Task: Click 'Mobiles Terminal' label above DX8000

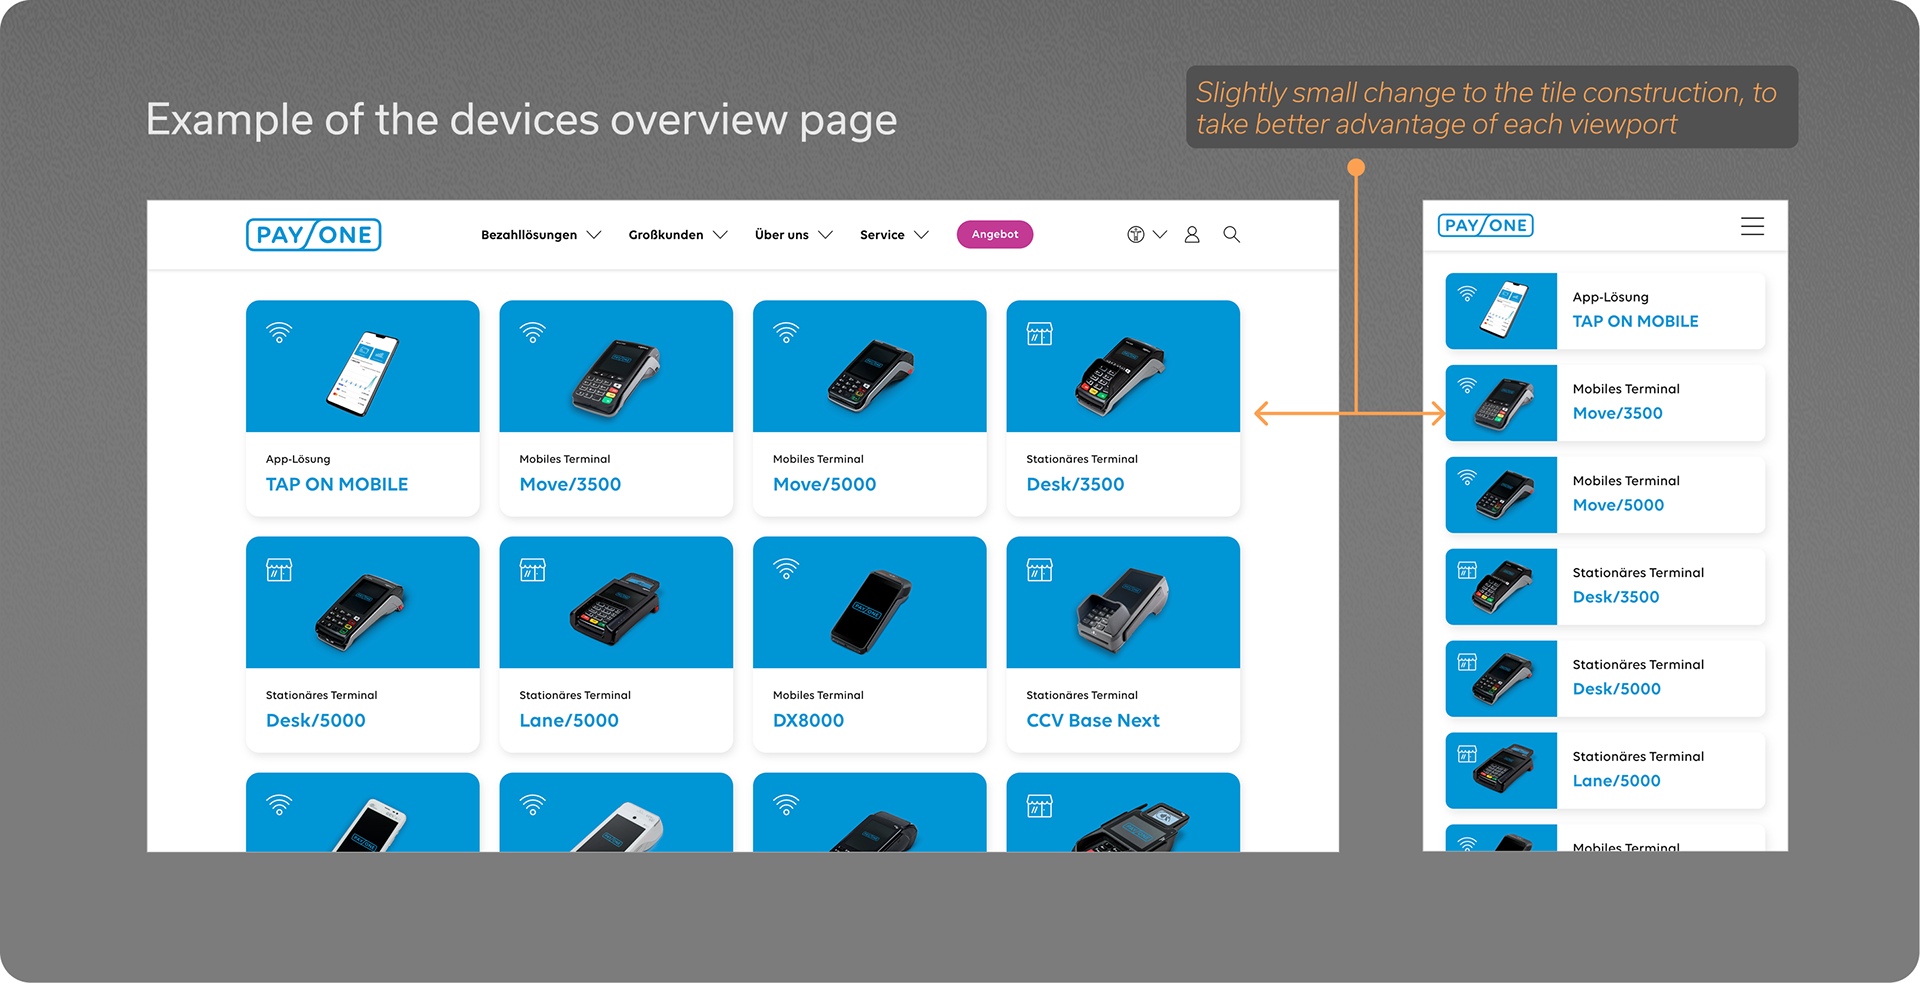Action: pos(818,695)
